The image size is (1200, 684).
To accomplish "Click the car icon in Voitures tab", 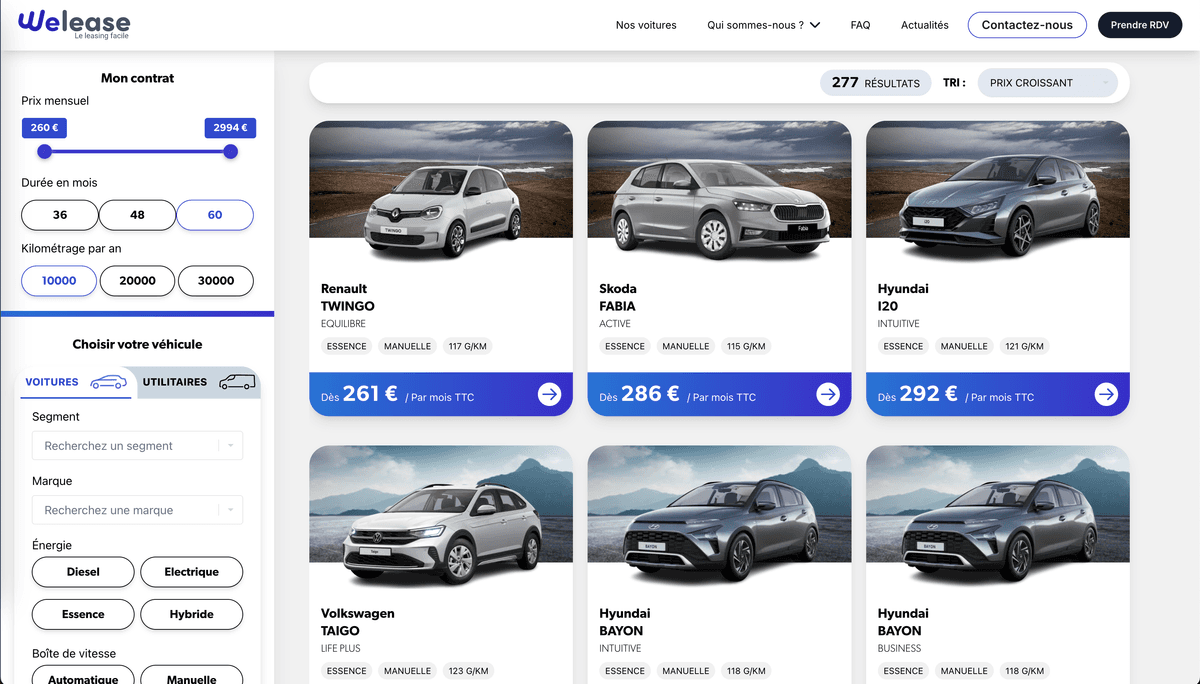I will tap(108, 382).
